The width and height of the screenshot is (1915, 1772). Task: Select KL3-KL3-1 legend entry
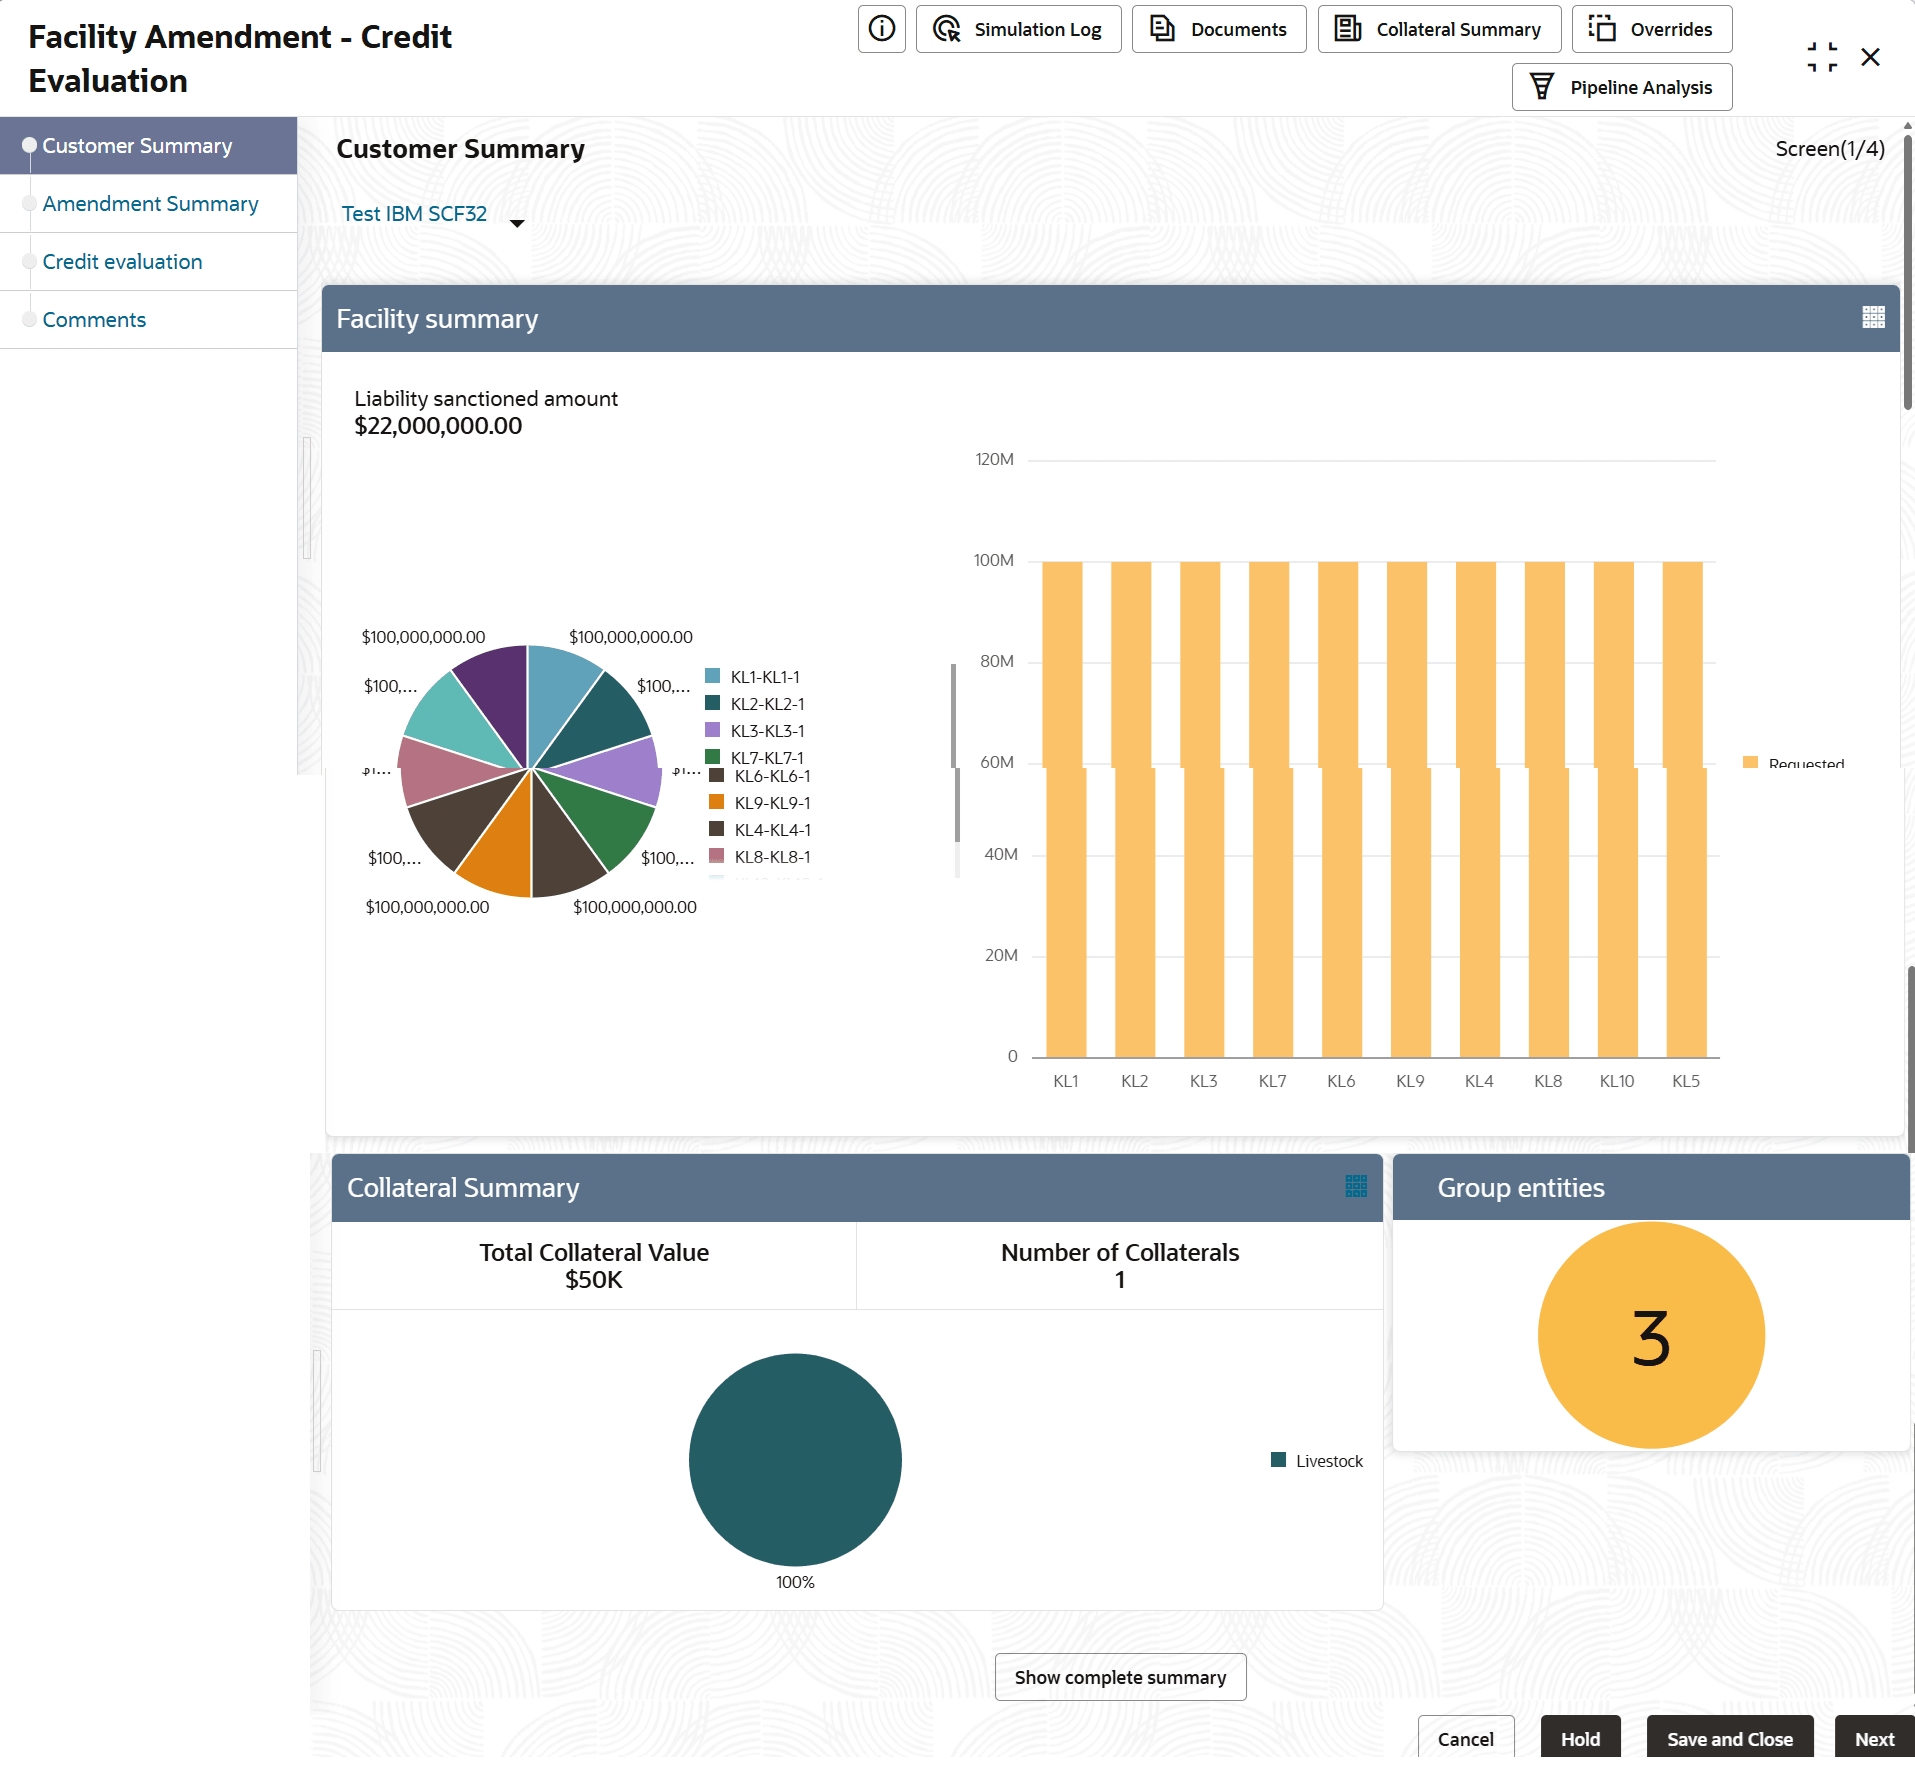755,731
